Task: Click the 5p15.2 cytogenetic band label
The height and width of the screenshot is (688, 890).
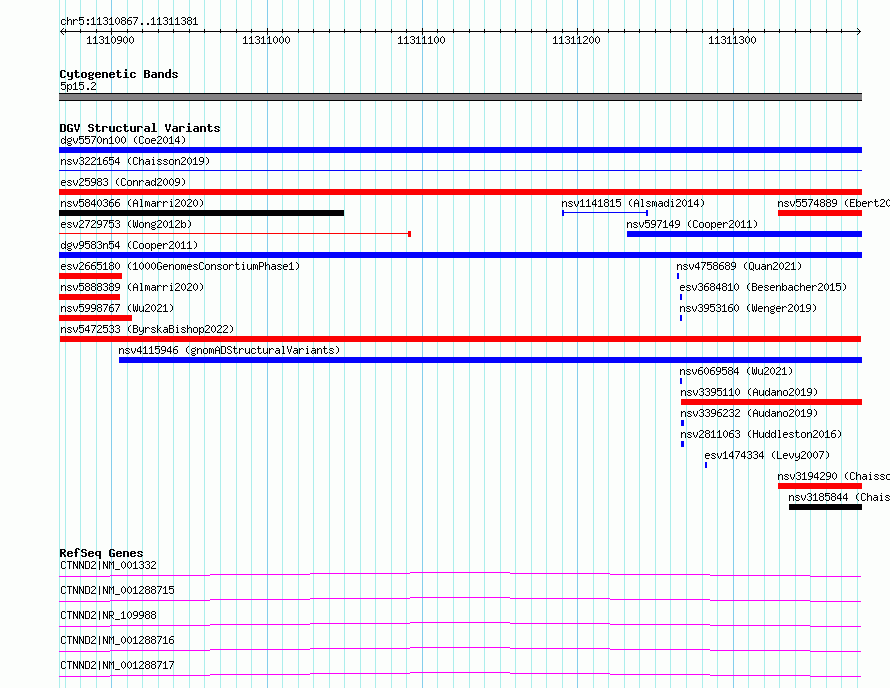Action: tap(78, 86)
